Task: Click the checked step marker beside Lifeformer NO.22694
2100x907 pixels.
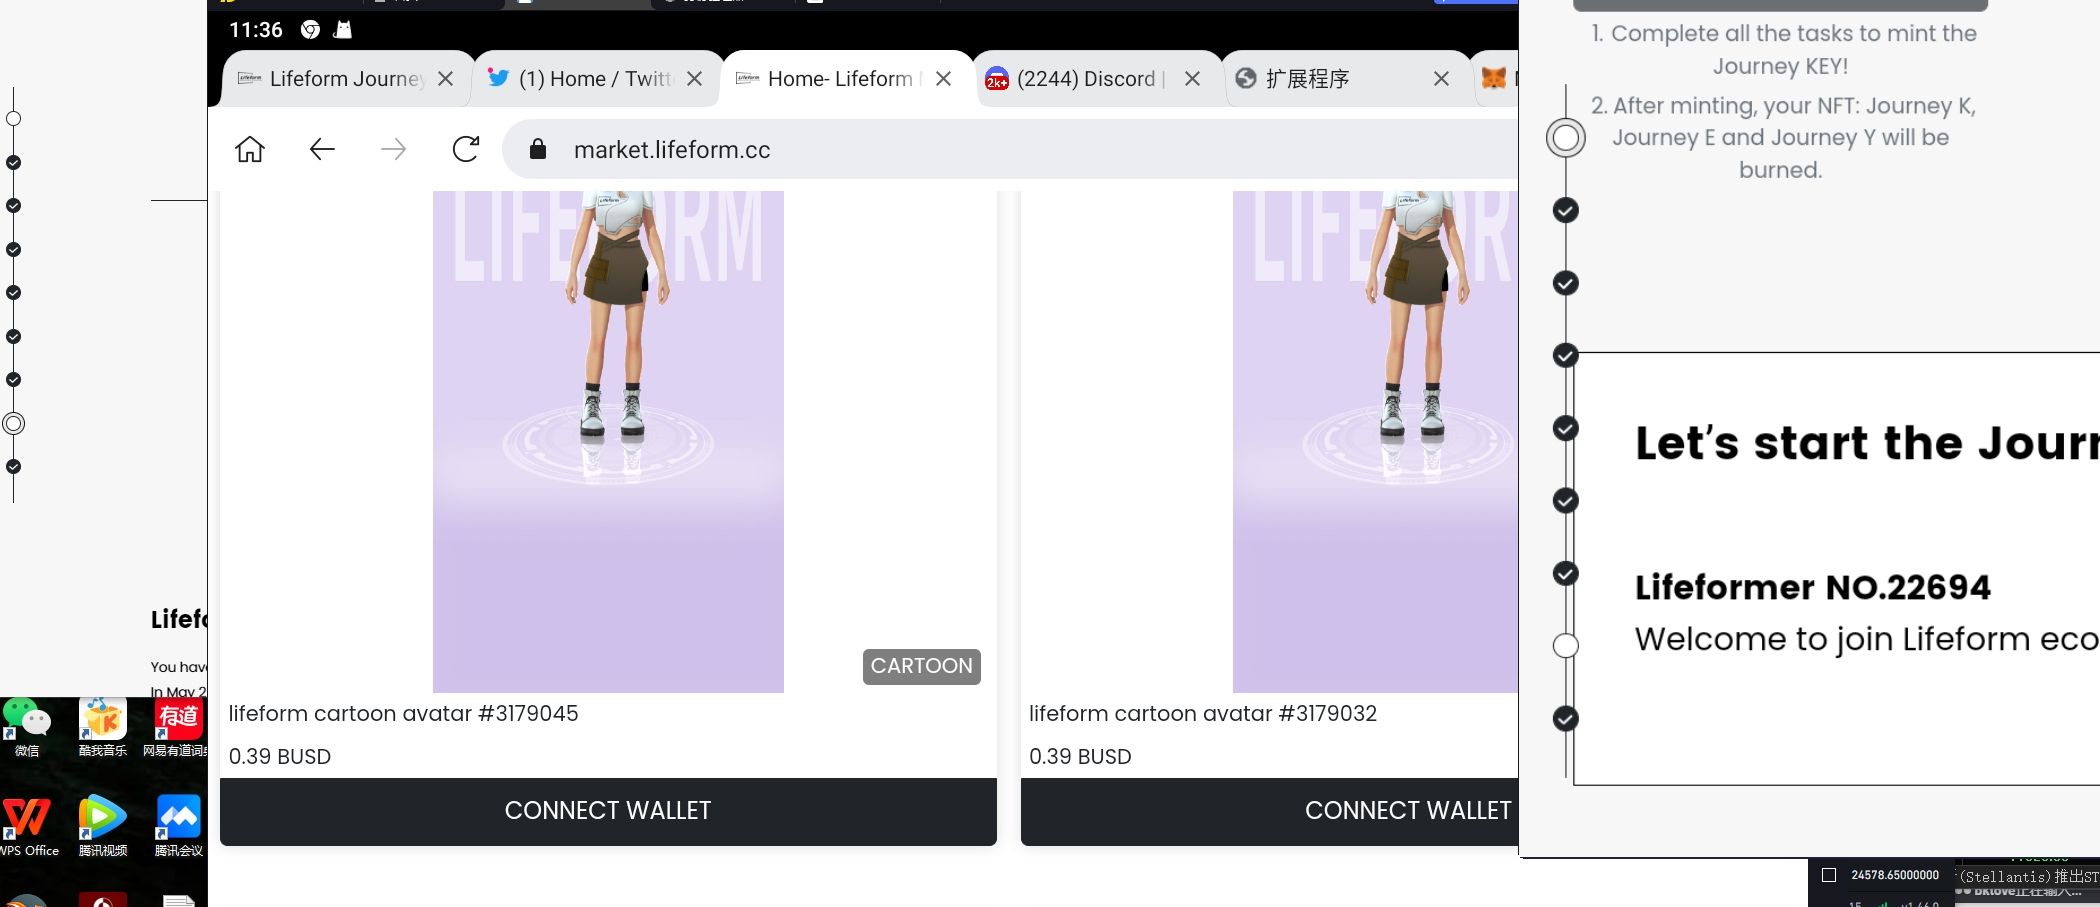Action: pos(1566,573)
